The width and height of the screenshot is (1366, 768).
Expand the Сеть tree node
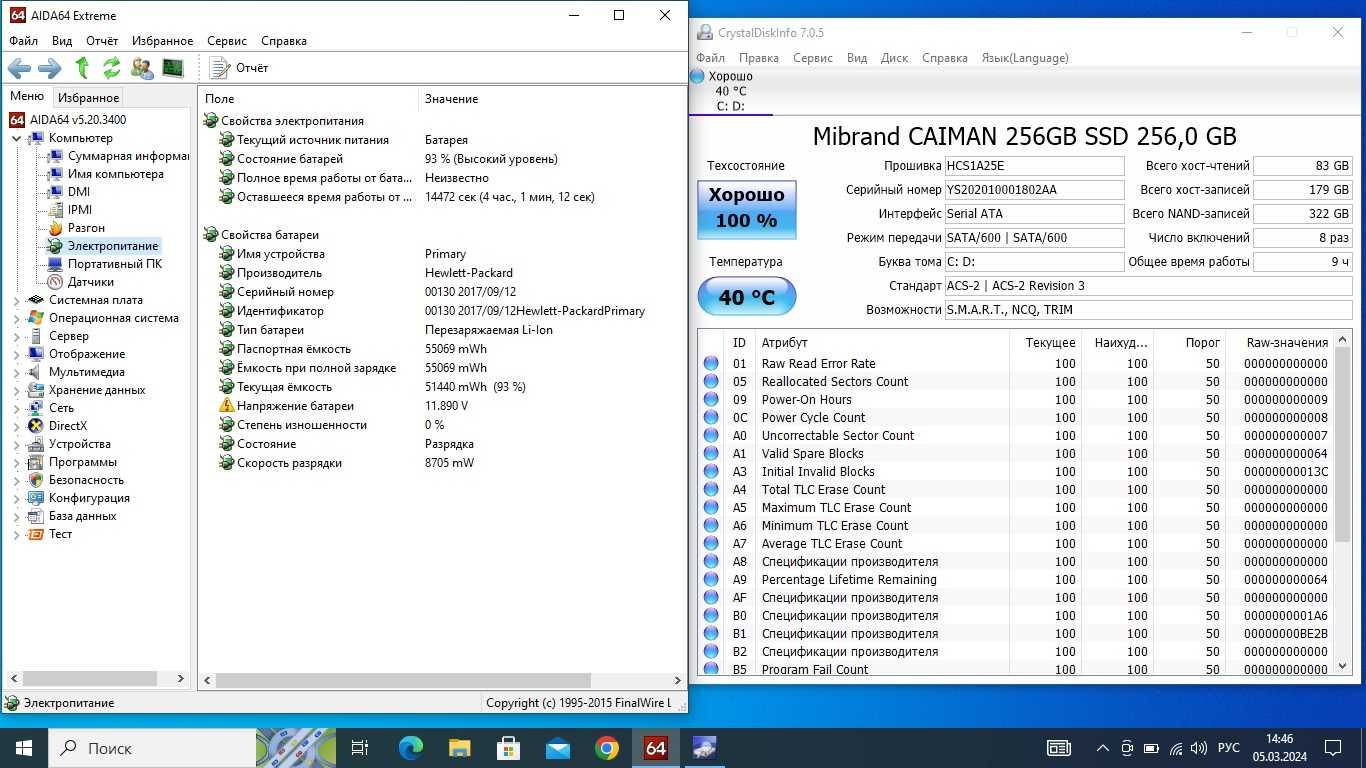(x=17, y=408)
